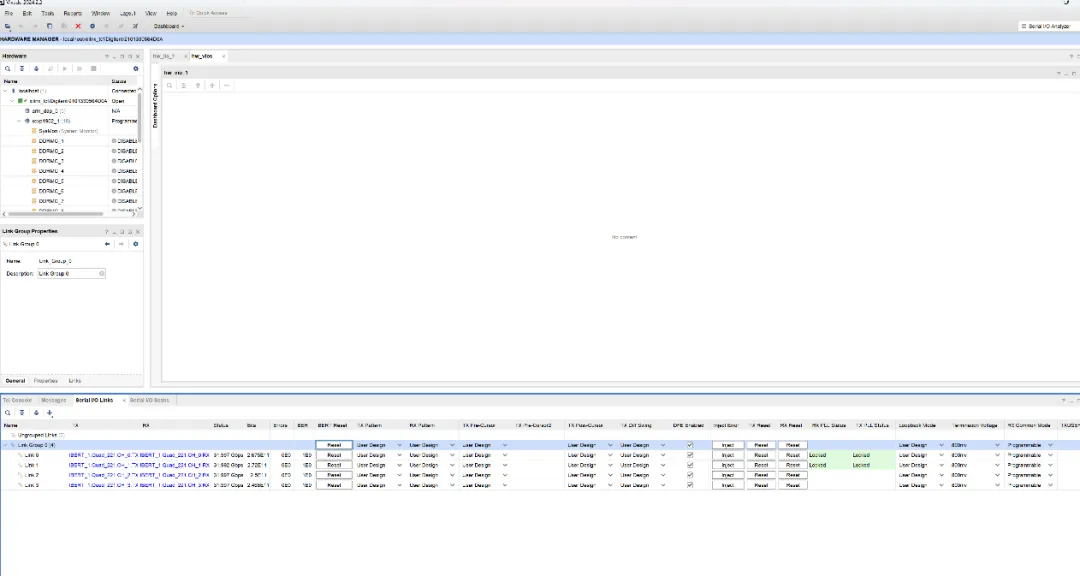Click the red X toolbar icon

tap(78, 26)
